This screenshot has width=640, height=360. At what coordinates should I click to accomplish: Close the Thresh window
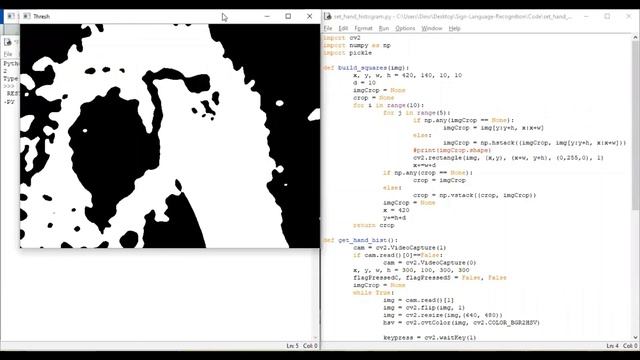pos(309,16)
